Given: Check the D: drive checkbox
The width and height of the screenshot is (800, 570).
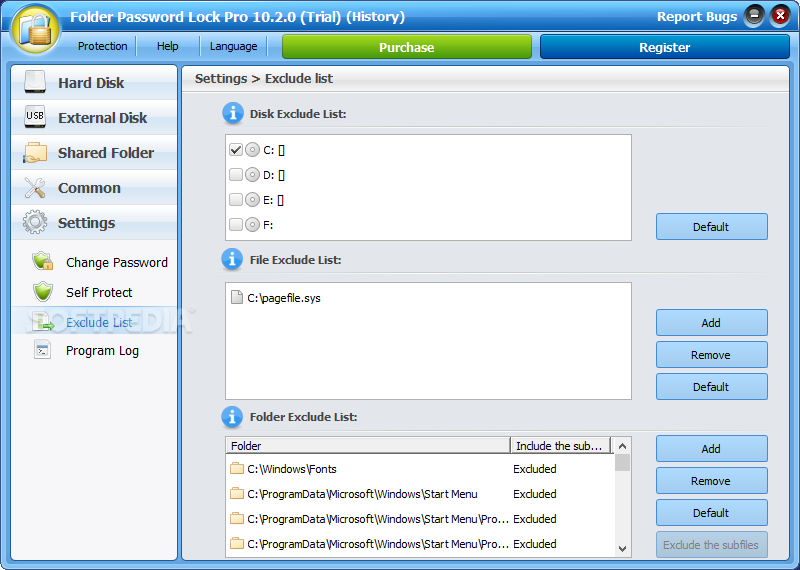Looking at the screenshot, I should (236, 175).
